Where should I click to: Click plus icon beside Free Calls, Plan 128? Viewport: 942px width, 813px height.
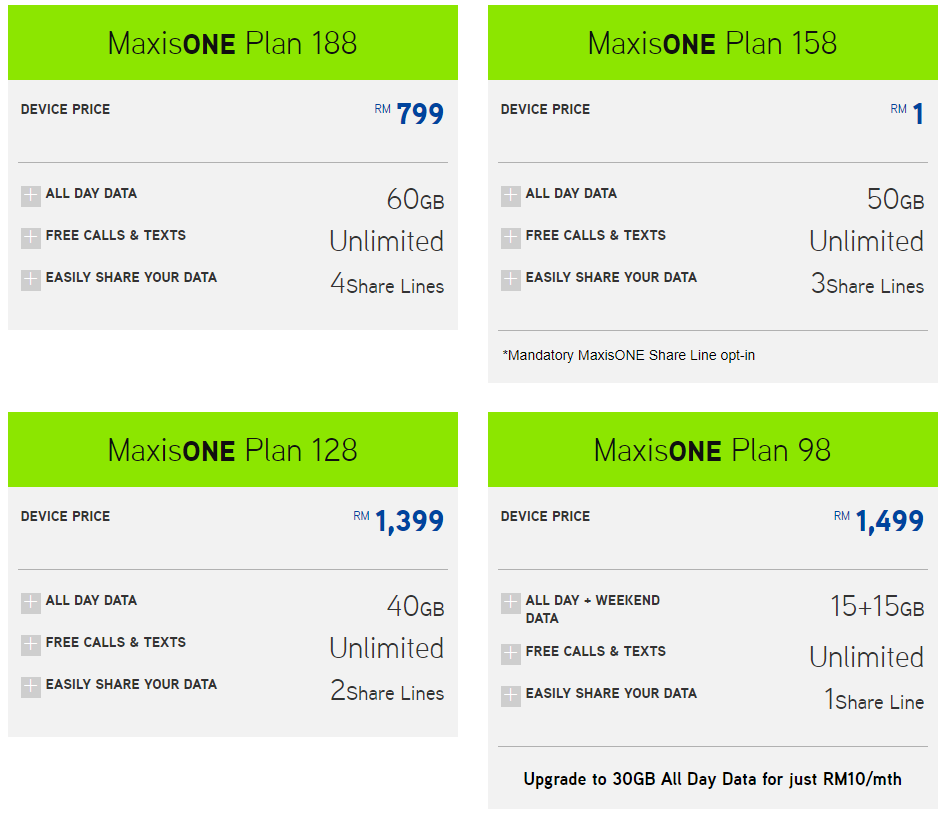[x=31, y=645]
